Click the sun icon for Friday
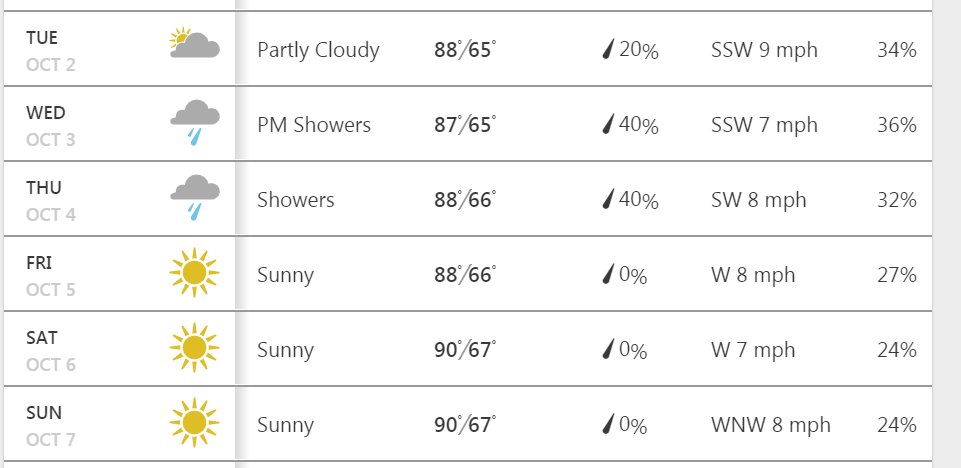Viewport: 961px width, 468px height. click(x=194, y=273)
